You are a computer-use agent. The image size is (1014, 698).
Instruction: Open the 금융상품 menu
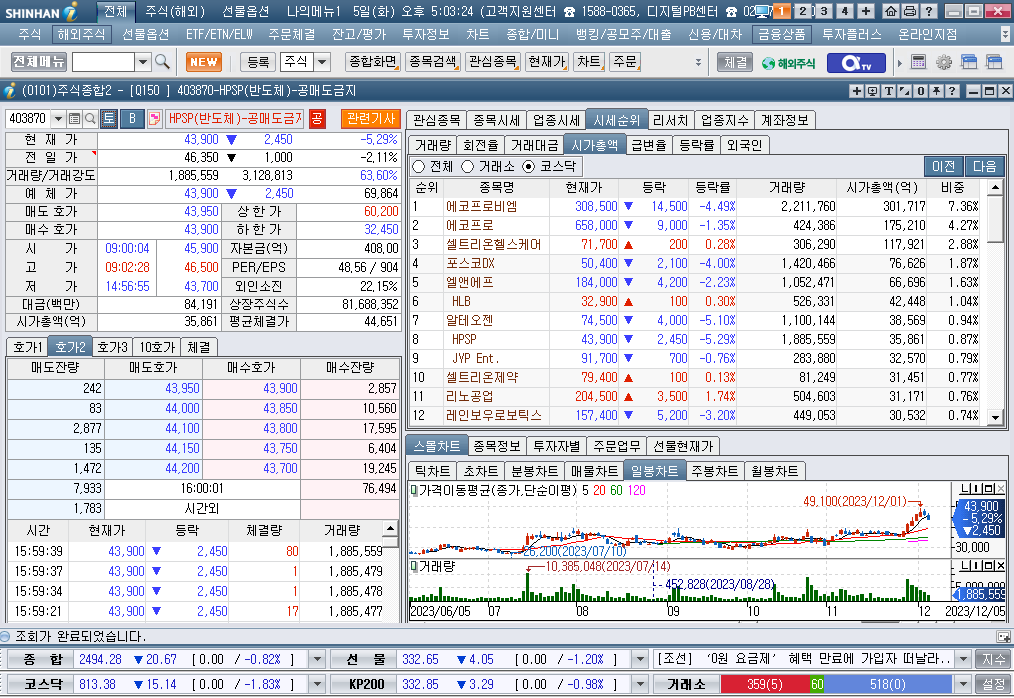[x=781, y=34]
